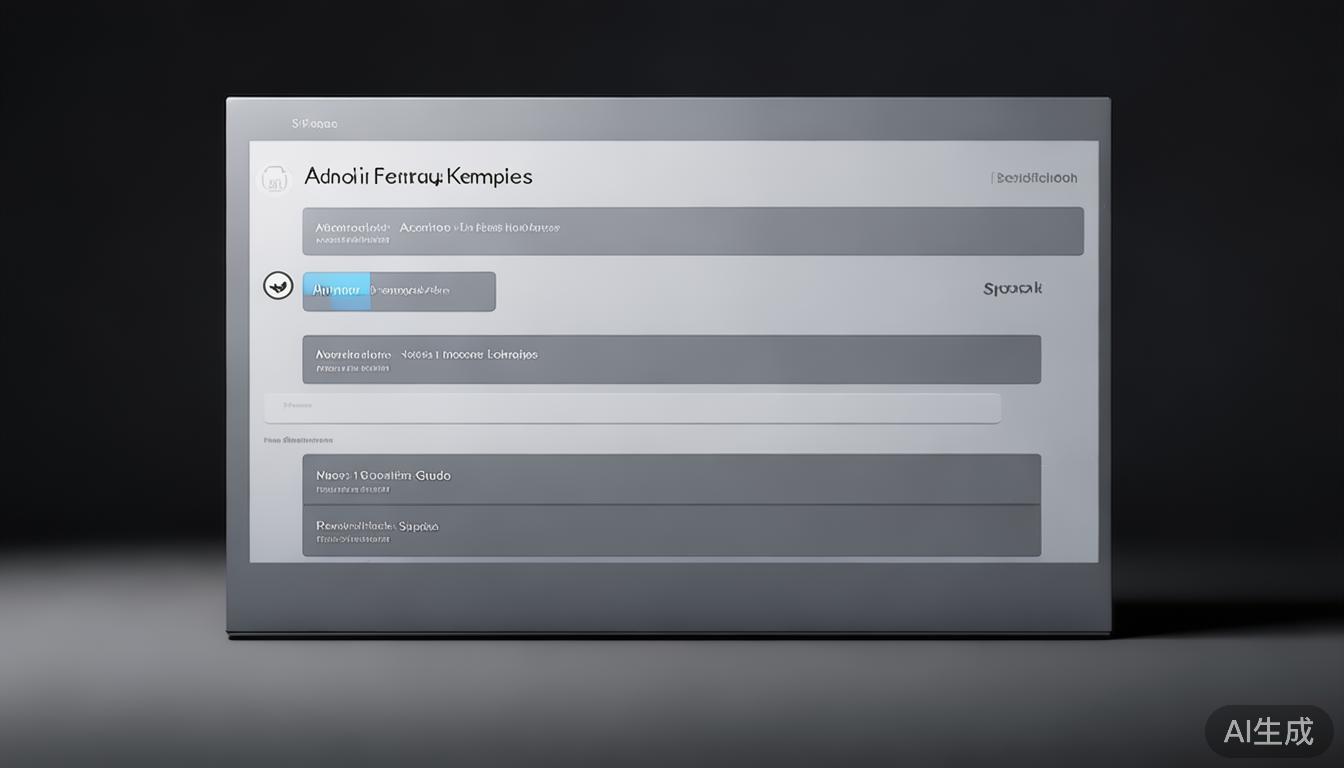Select the blue highlighted "Aunoor" segment

[336, 291]
